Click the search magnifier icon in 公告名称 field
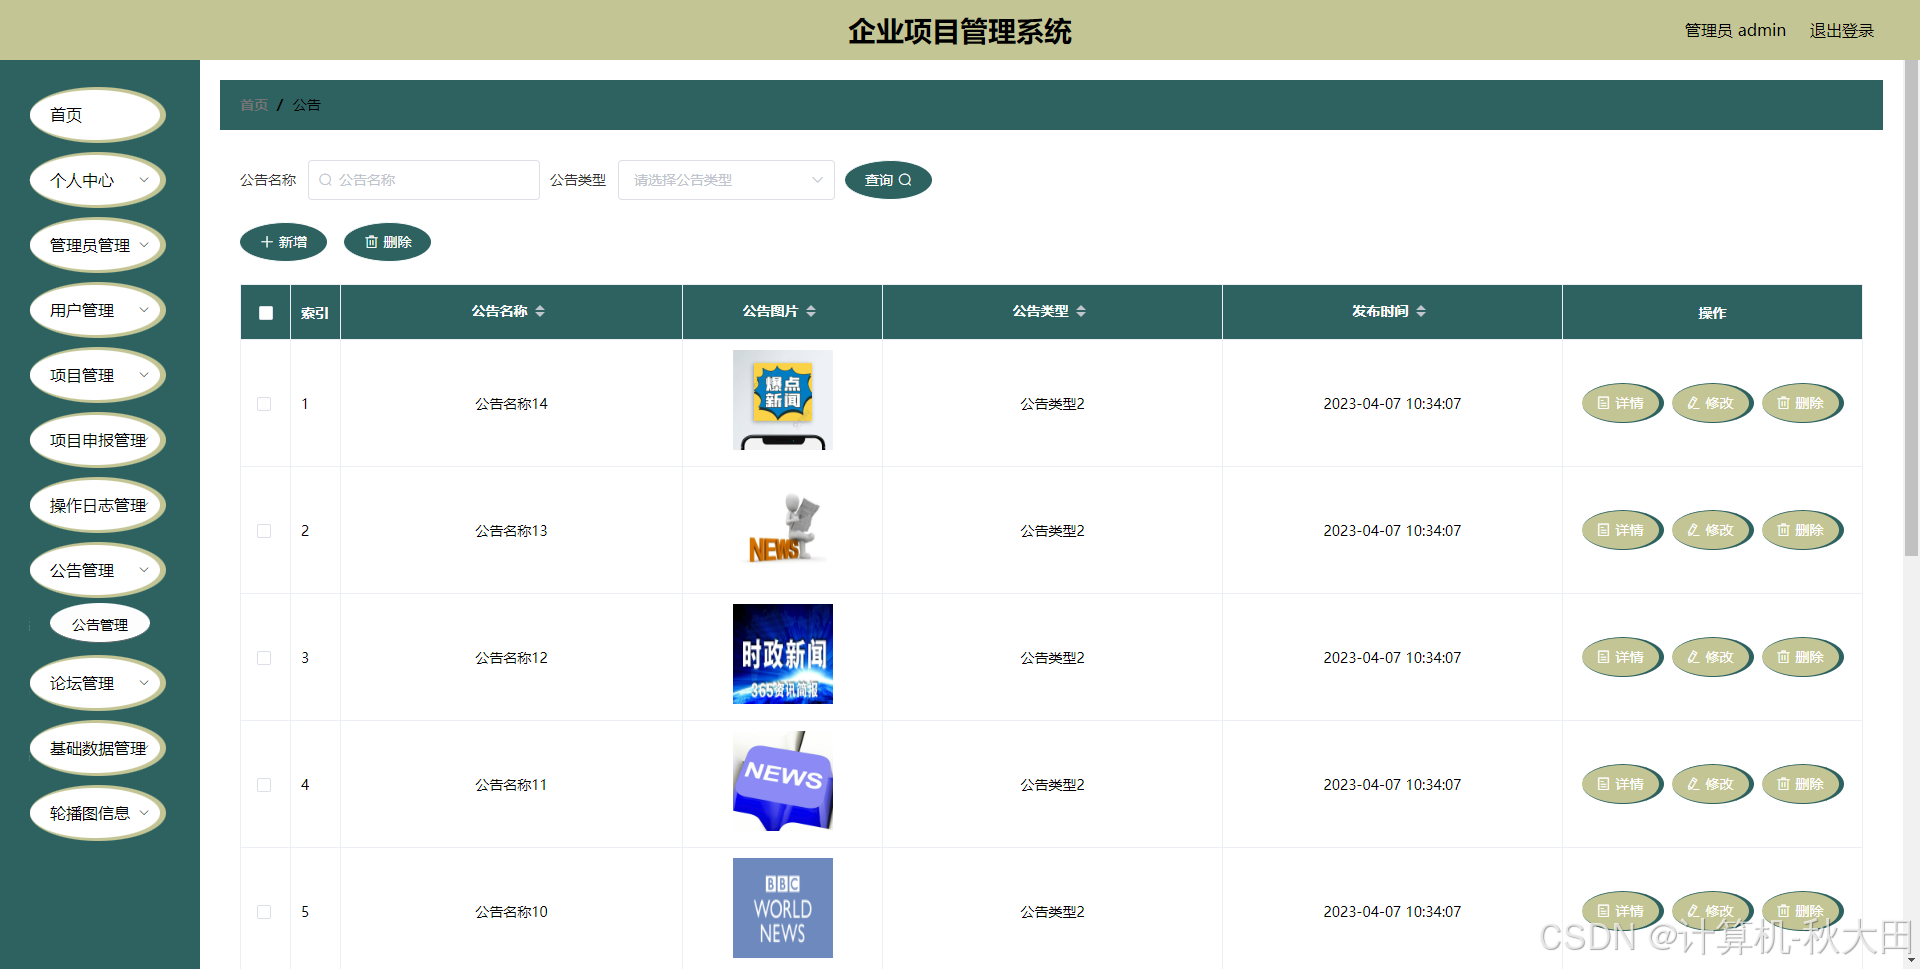The width and height of the screenshot is (1920, 969). pos(325,180)
